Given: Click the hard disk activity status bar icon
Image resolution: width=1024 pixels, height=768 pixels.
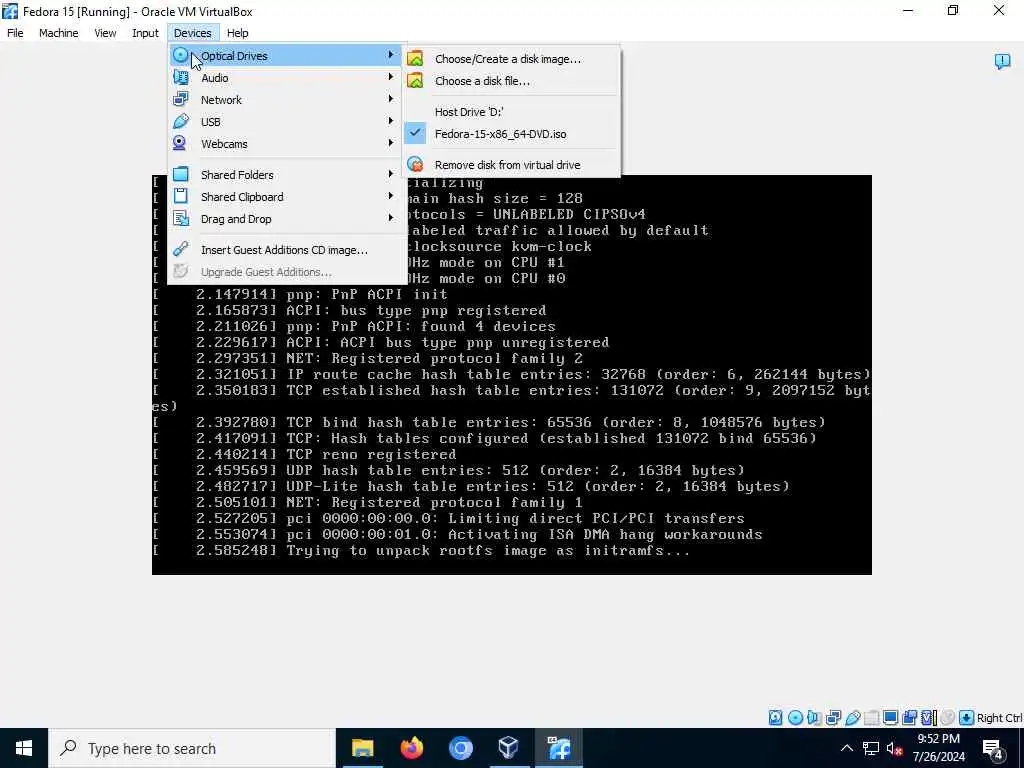Looking at the screenshot, I should pos(775,718).
